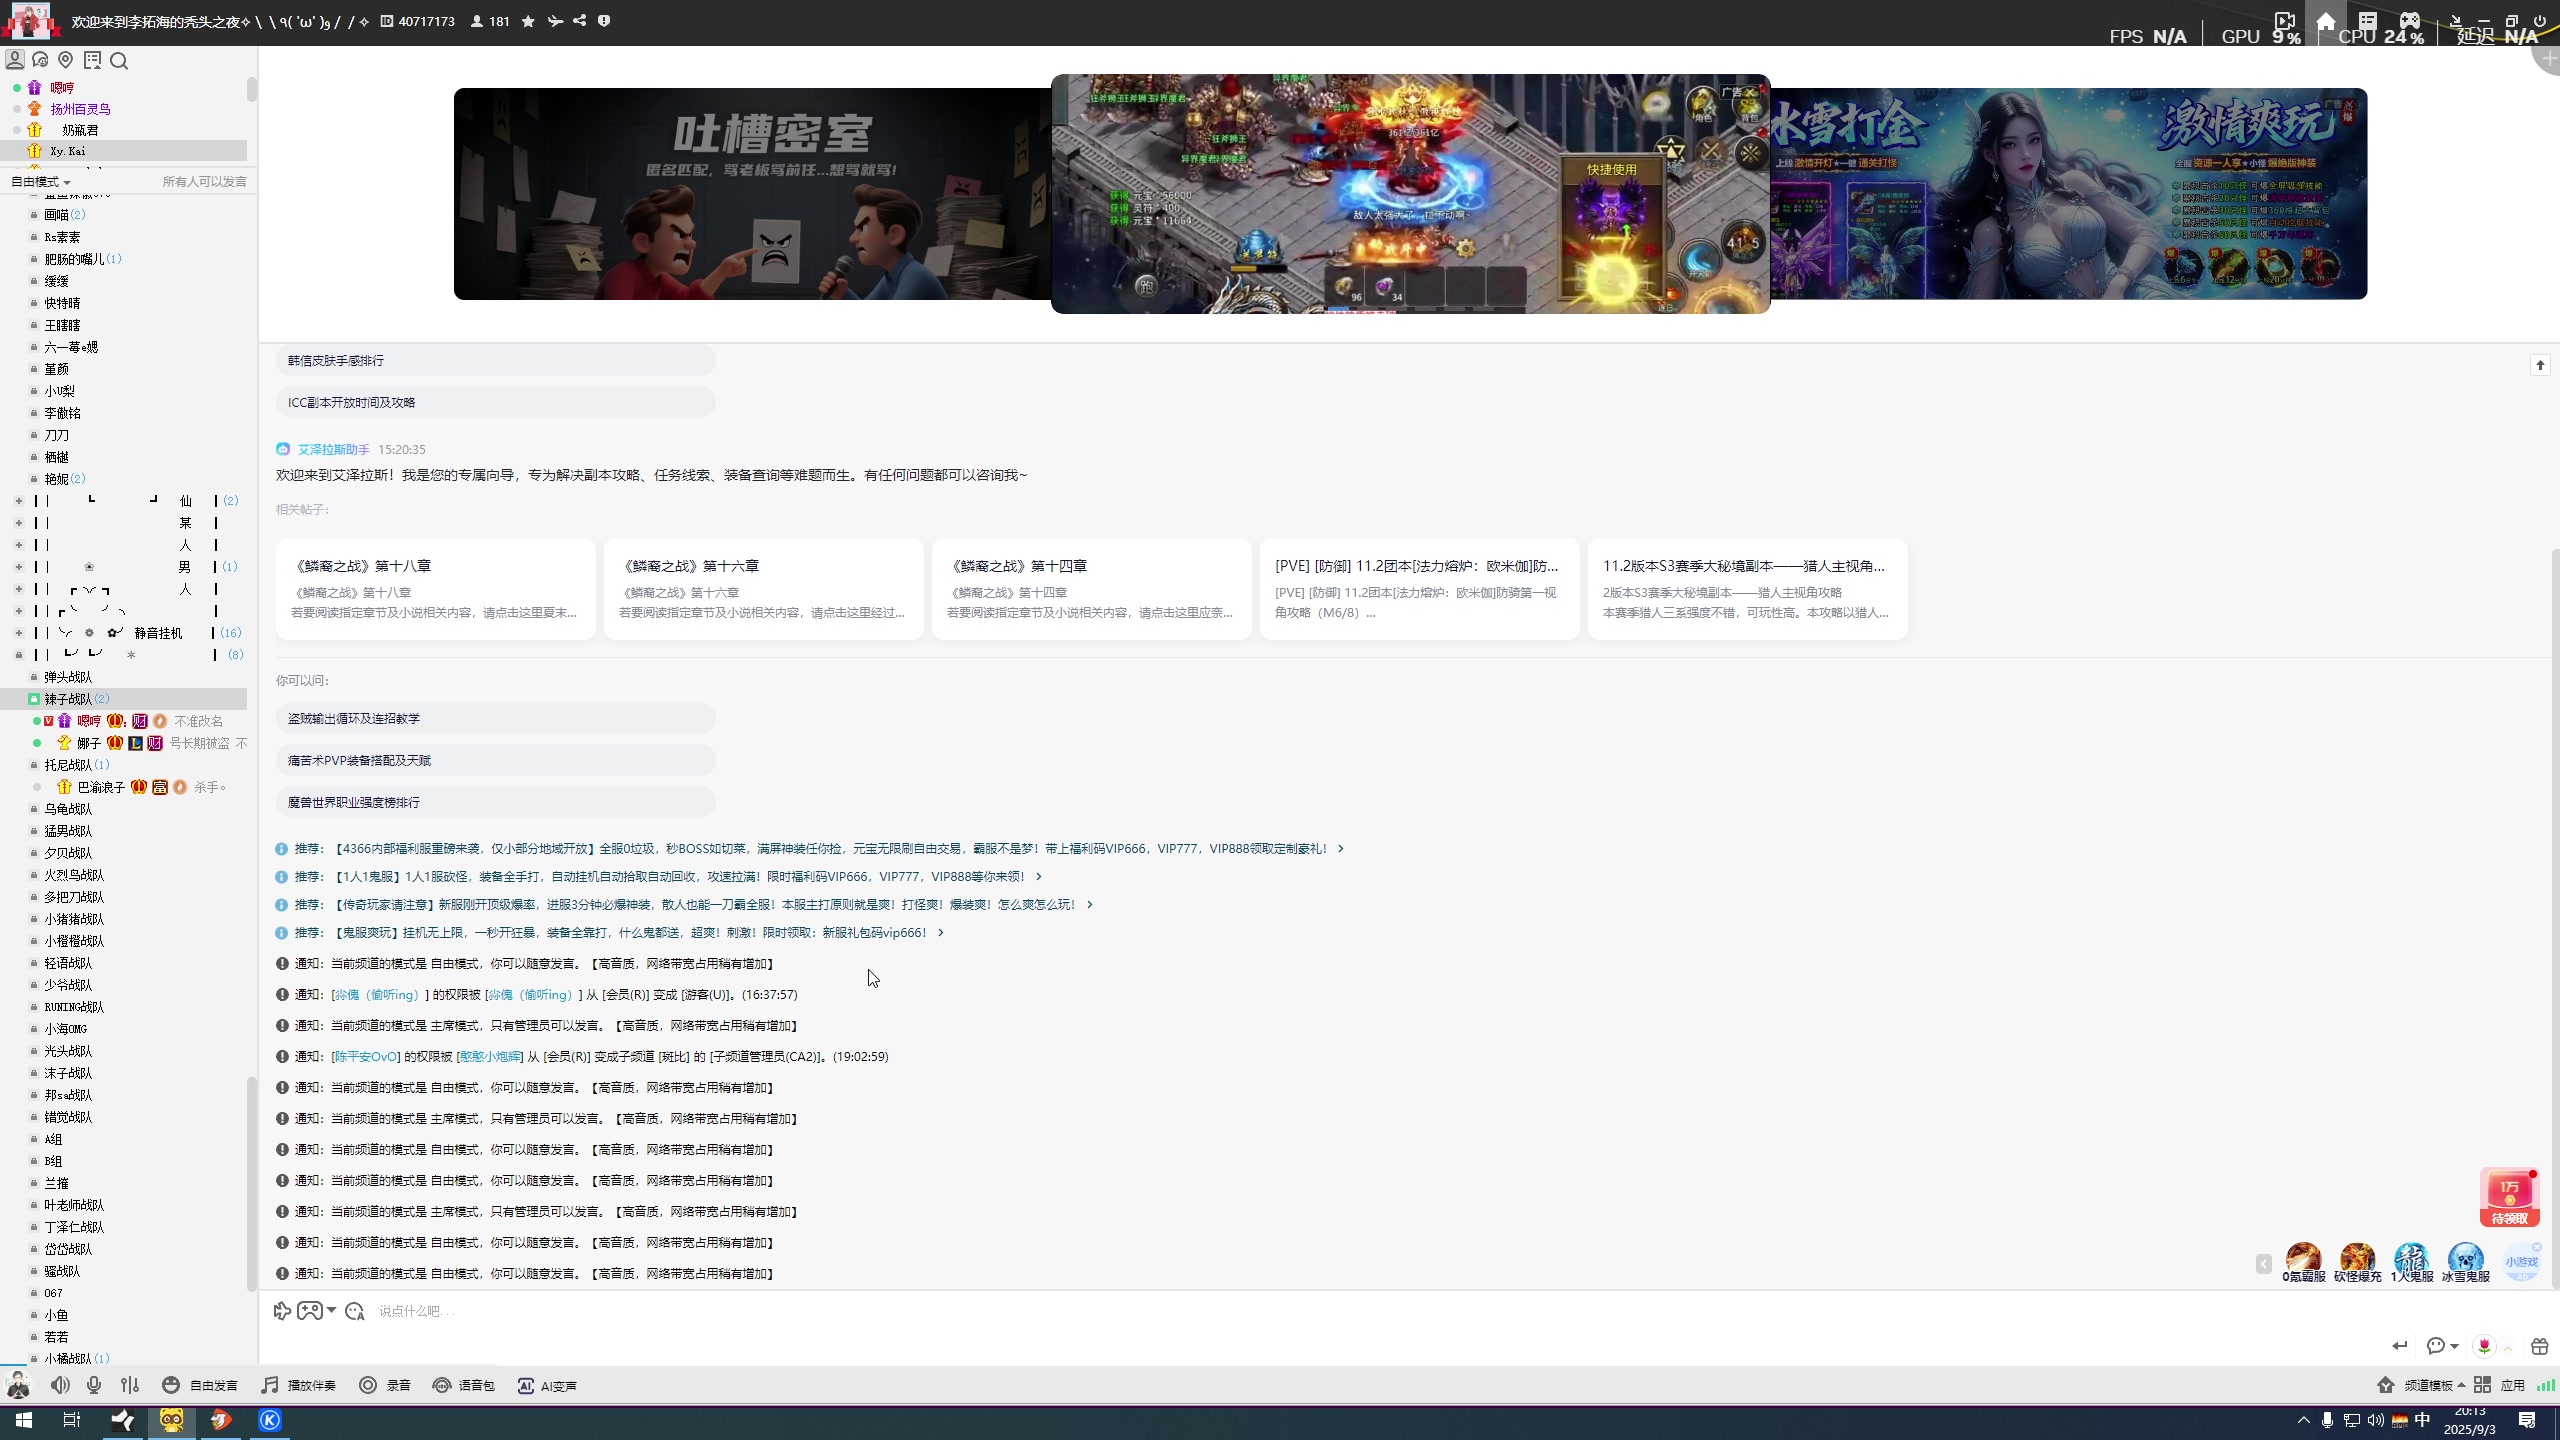Click the 小游戏 ad bubble
This screenshot has height=1440, width=2560.
pos(2522,1262)
